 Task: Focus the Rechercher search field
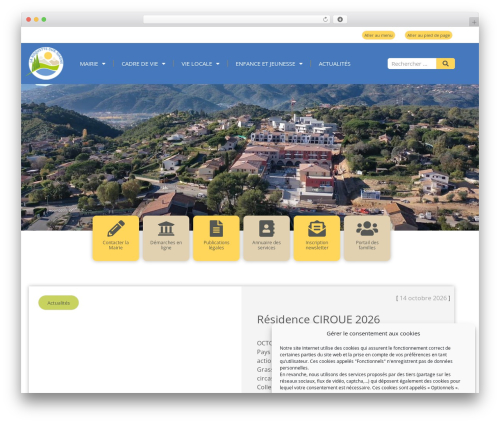[412, 64]
